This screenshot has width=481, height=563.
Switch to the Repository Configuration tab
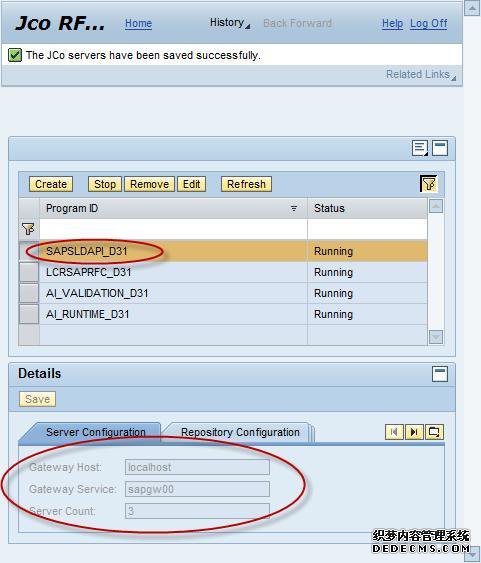click(x=240, y=432)
